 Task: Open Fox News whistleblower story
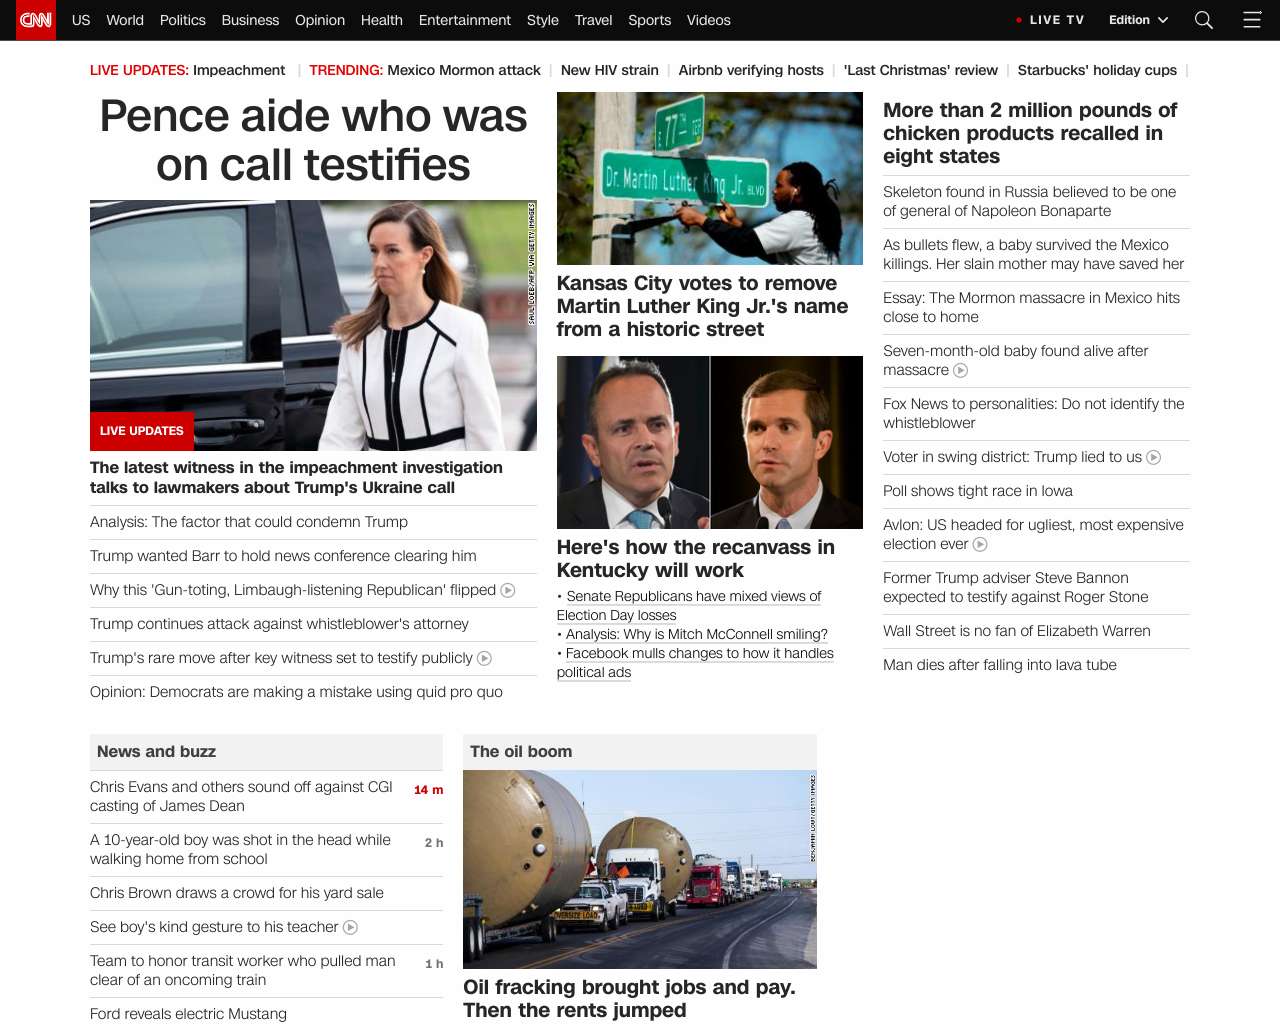pos(1033,413)
